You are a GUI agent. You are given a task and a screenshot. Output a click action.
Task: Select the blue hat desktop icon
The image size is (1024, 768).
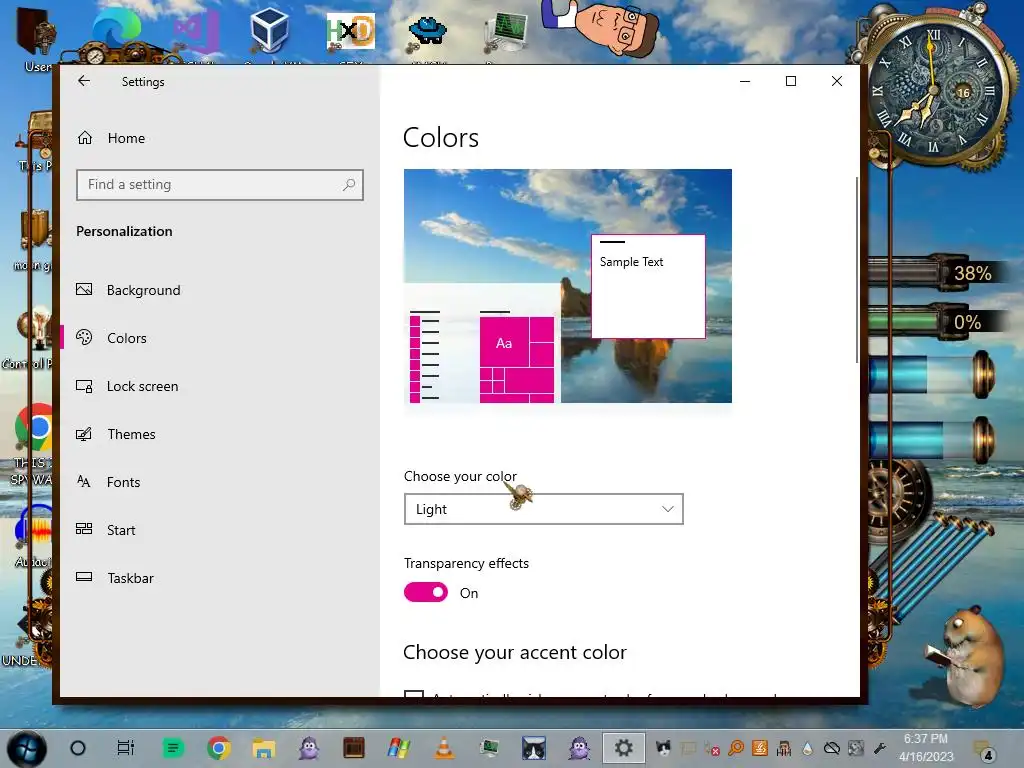point(428,30)
